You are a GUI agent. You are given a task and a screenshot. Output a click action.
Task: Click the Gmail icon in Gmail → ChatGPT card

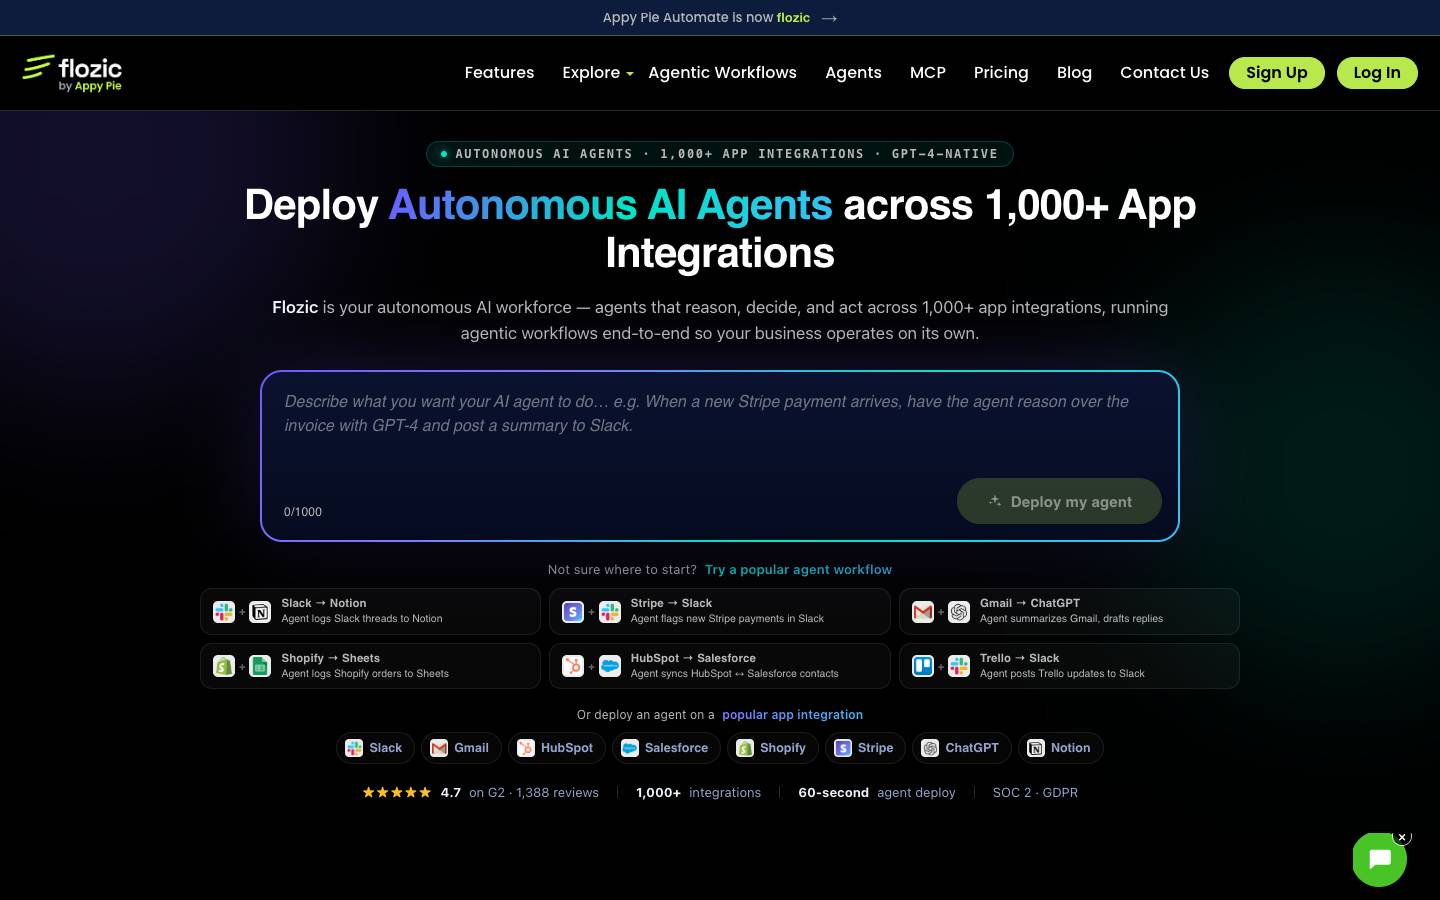[x=923, y=611]
